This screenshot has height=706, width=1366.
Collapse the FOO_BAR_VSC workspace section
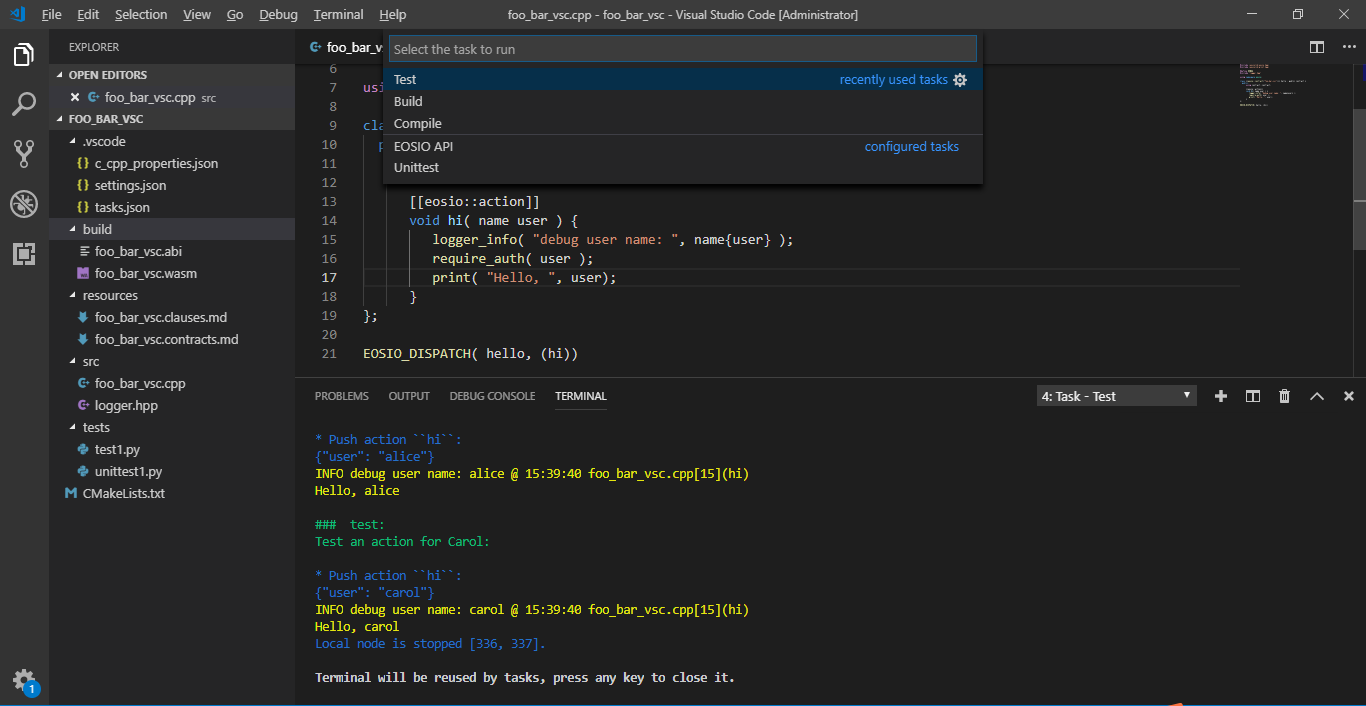(x=172, y=119)
